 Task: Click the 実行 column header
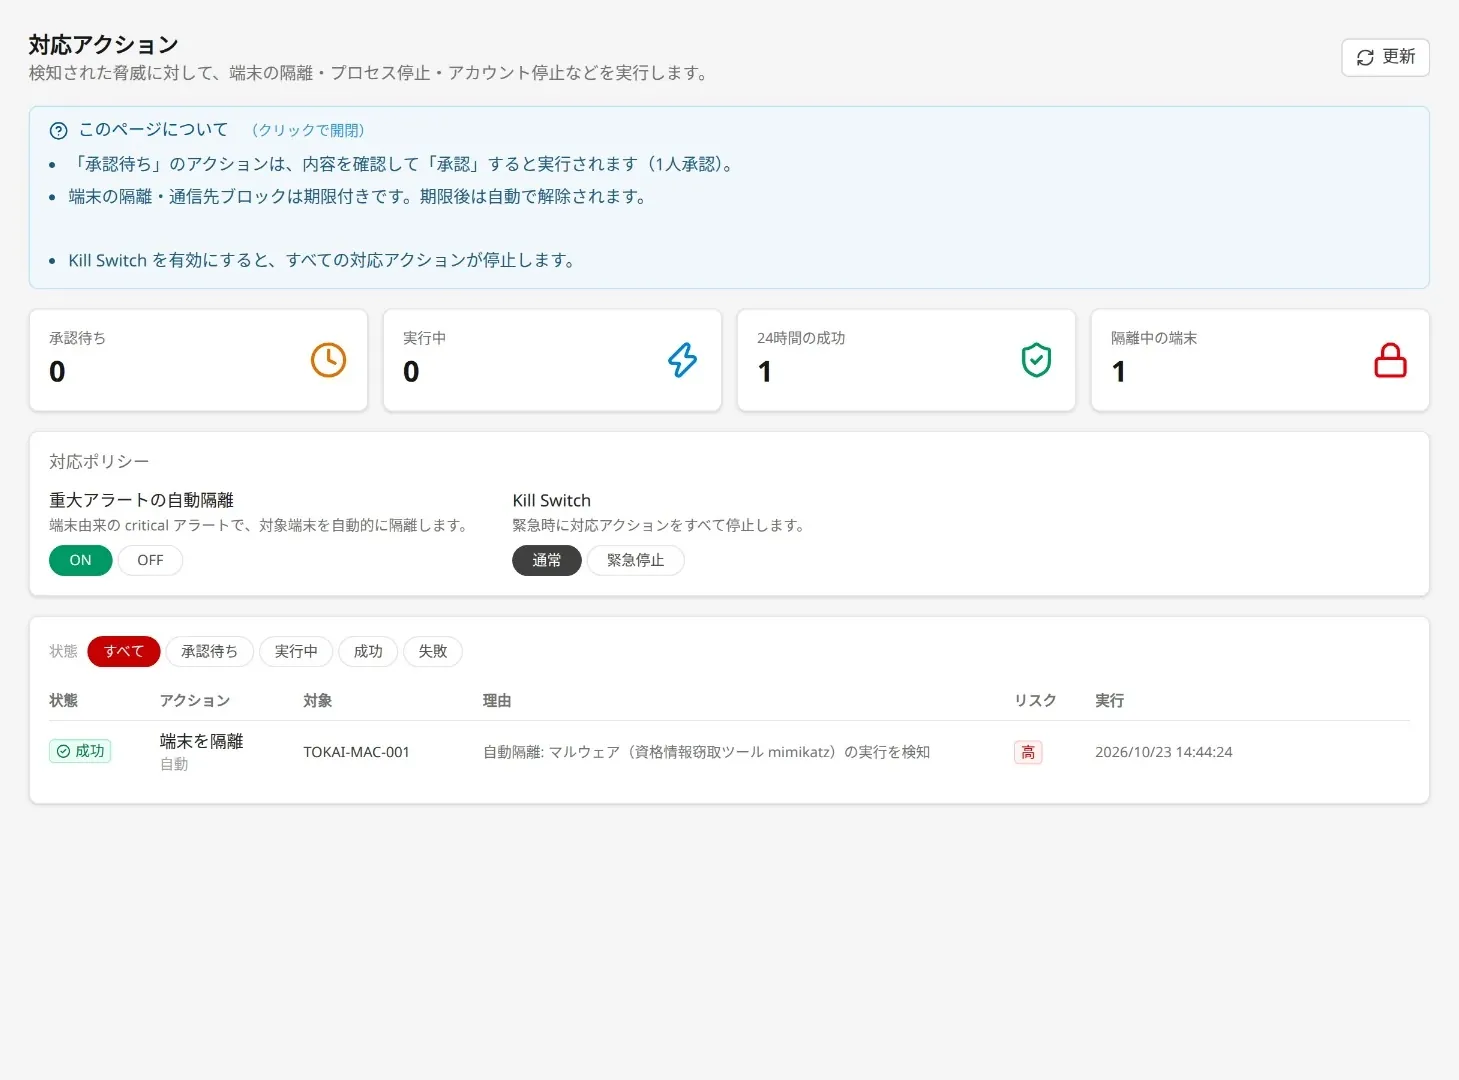1109,700
